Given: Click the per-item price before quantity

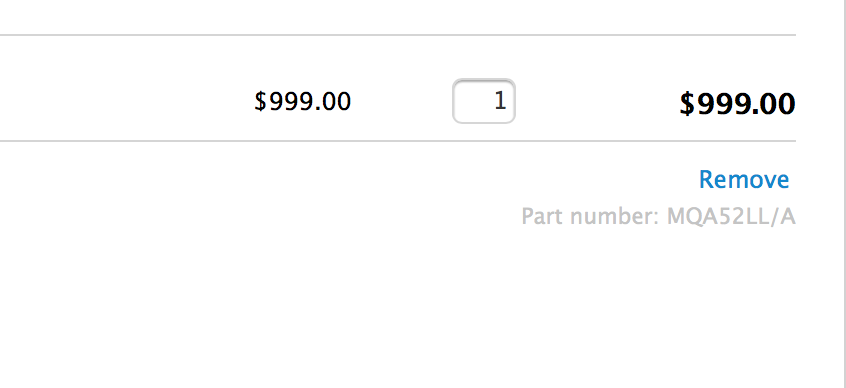Looking at the screenshot, I should click(303, 101).
